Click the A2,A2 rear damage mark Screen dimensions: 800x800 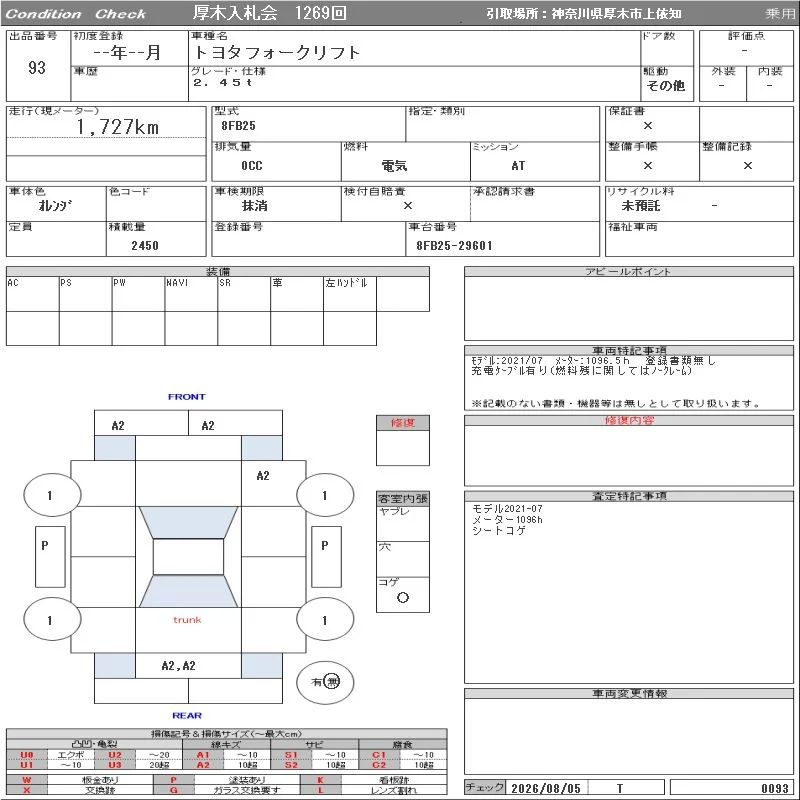[179, 665]
